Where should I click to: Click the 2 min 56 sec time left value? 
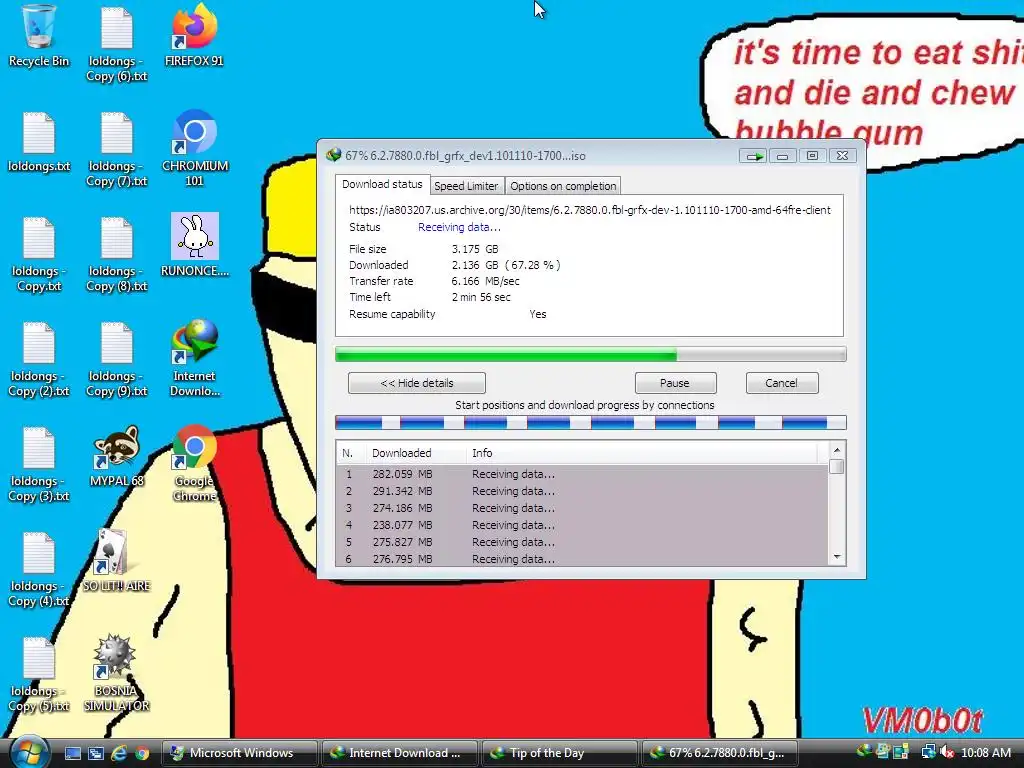point(481,297)
